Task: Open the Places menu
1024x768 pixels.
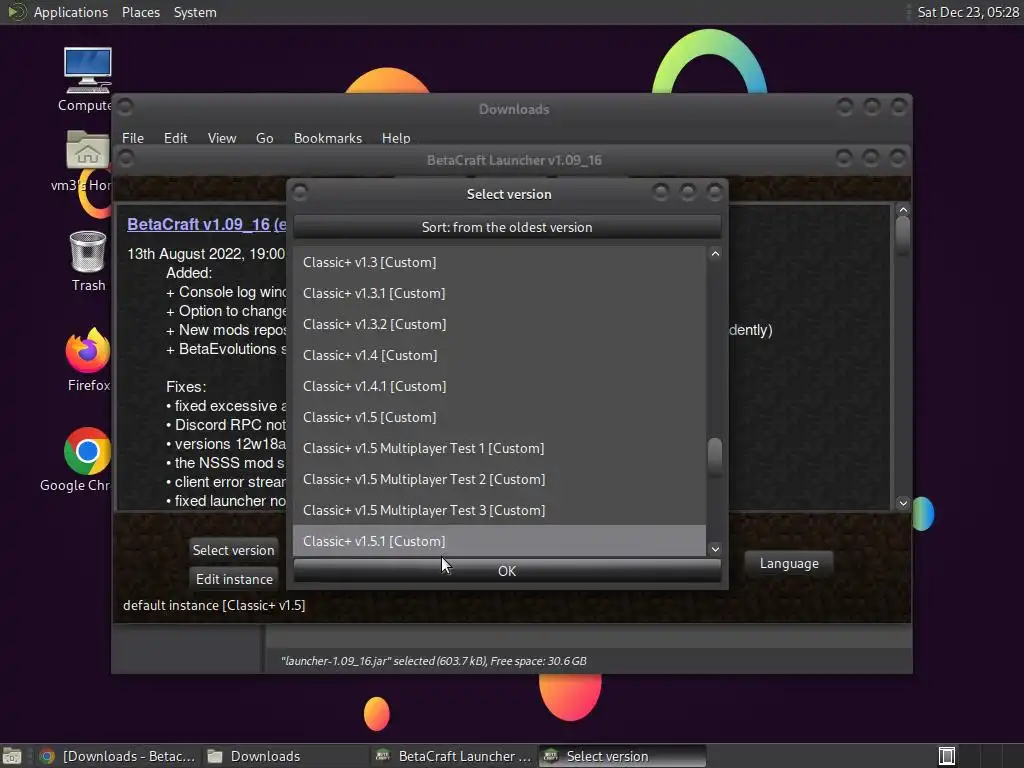Action: [x=140, y=12]
